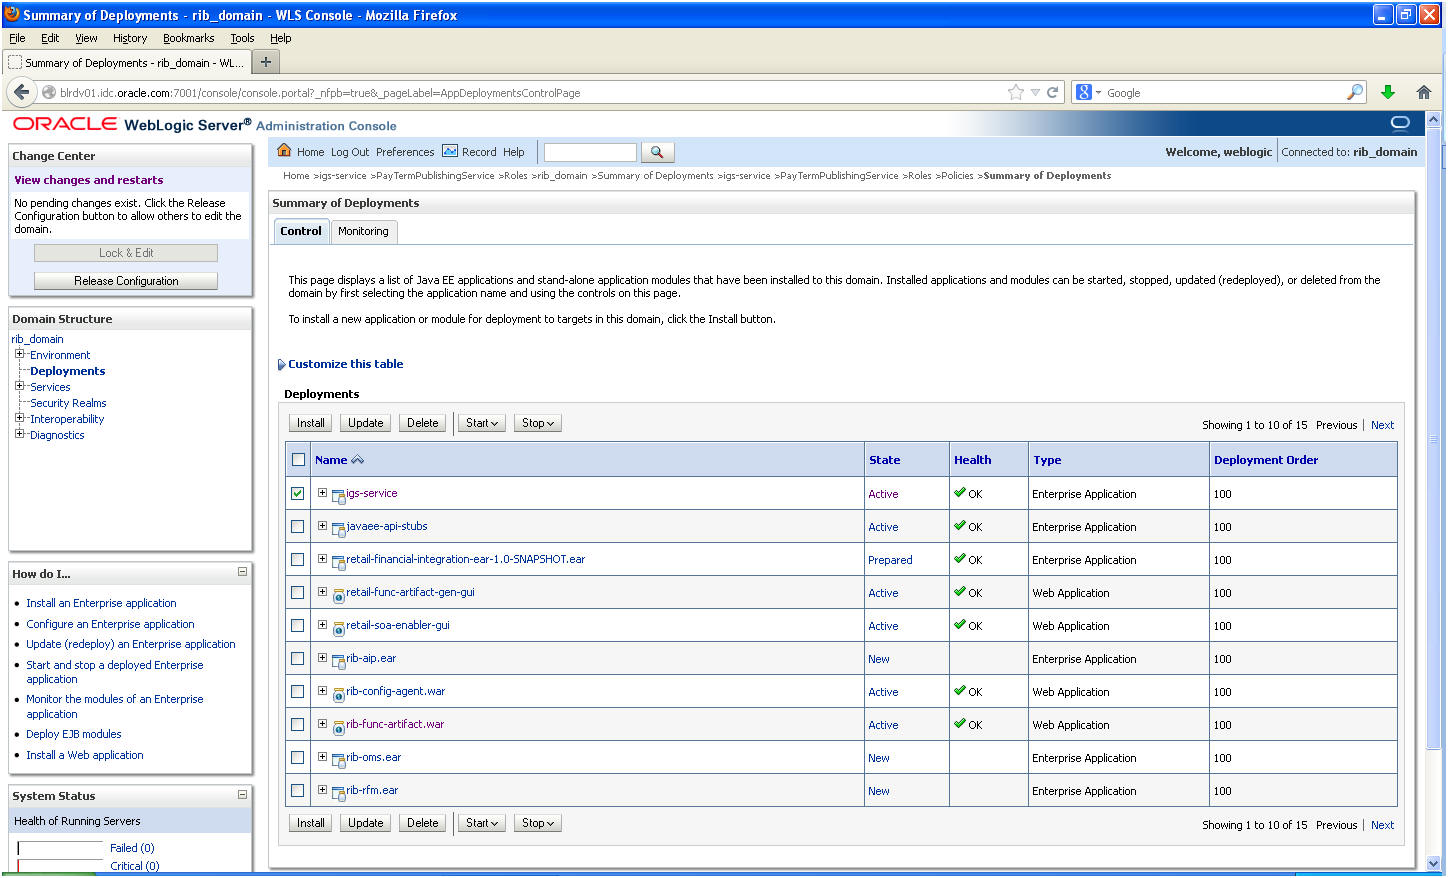Click the Google search magnifier icon
This screenshot has width=1448, height=878.
pos(1355,92)
